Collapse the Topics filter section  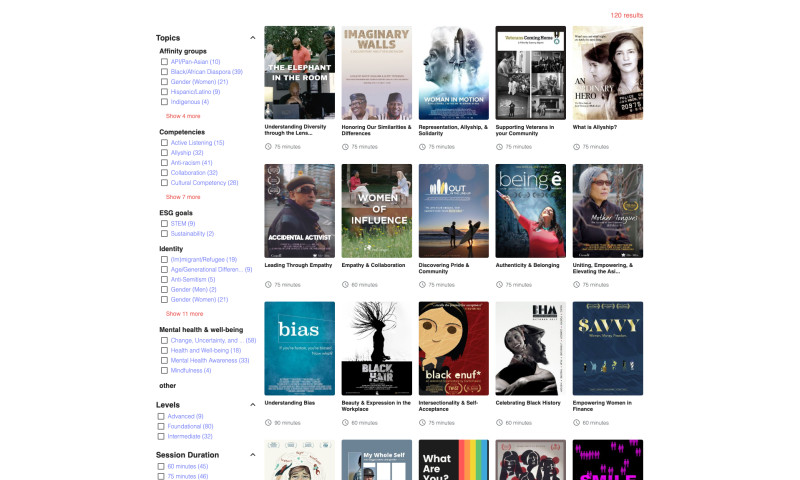pyautogui.click(x=252, y=38)
